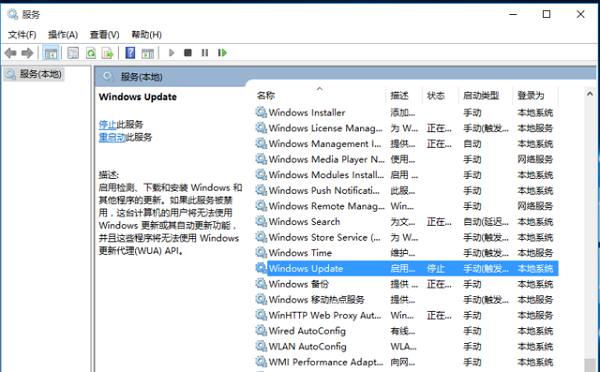This screenshot has width=600, height=372.
Task: Open the 文件(F) menu
Action: click(x=22, y=35)
